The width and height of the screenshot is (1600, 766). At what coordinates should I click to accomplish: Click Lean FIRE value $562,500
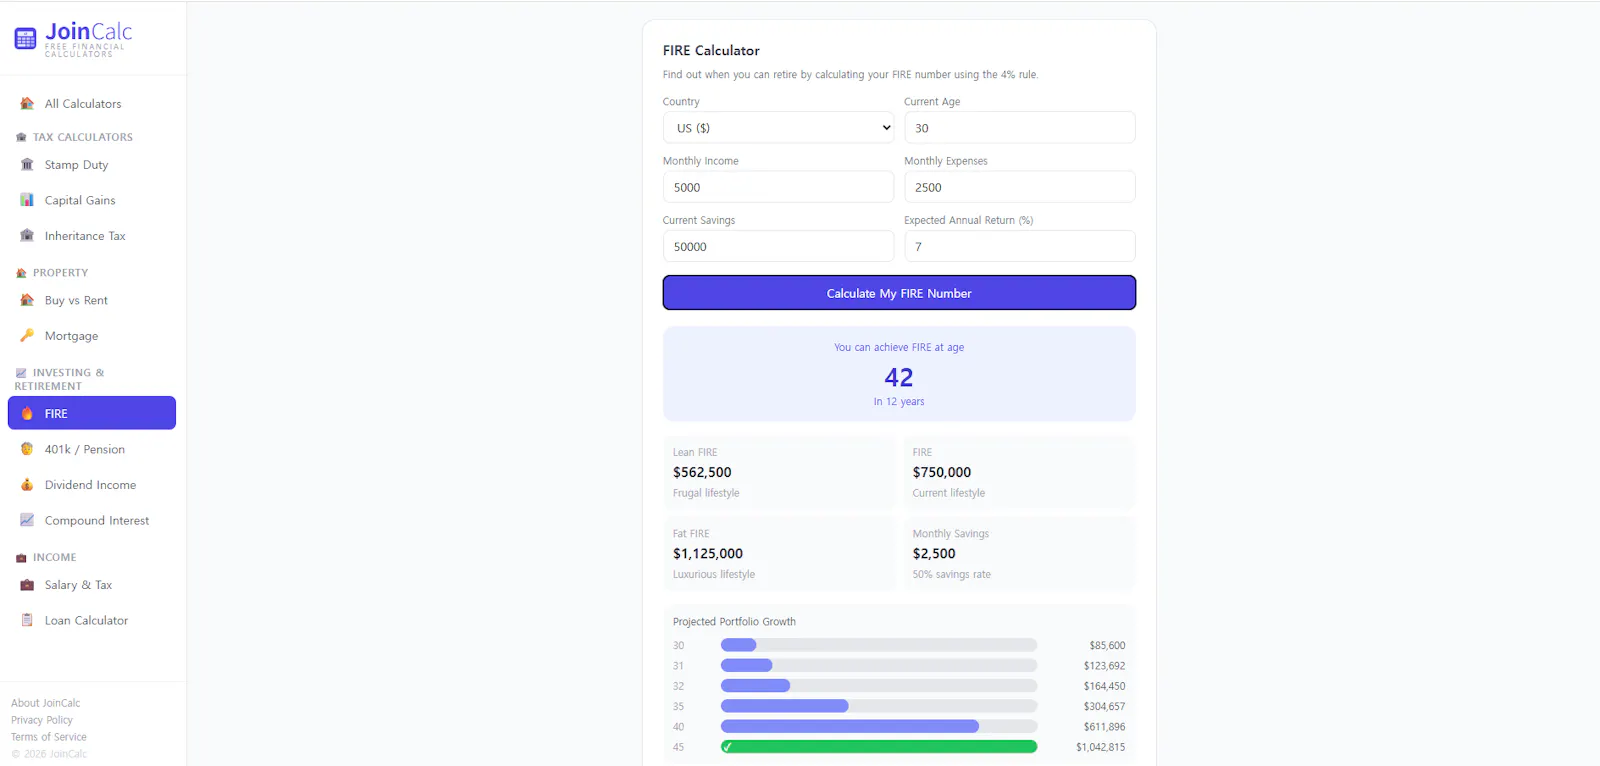(x=702, y=472)
